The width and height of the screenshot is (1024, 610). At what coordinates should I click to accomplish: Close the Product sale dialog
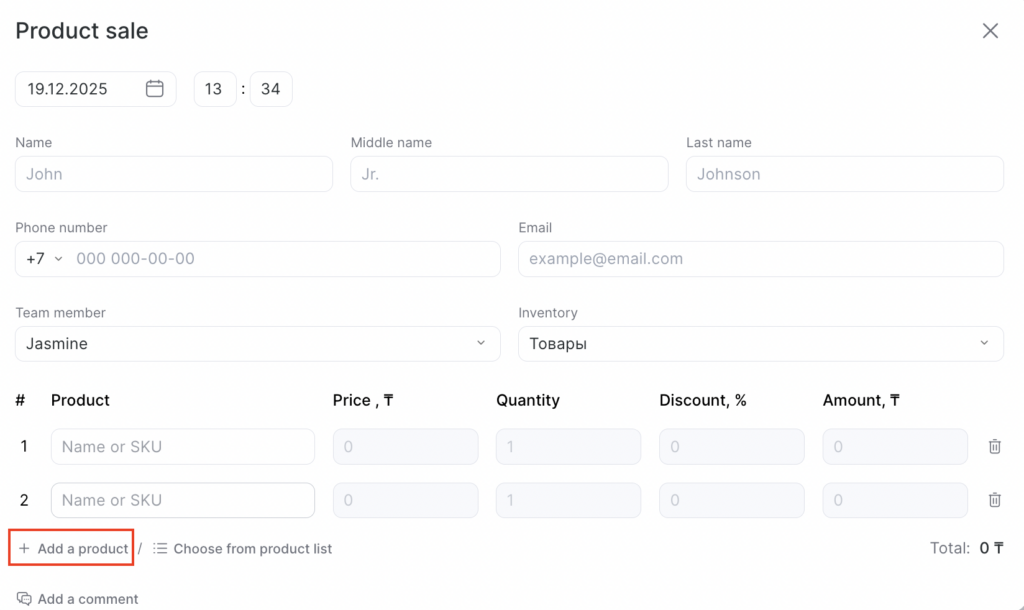click(990, 31)
